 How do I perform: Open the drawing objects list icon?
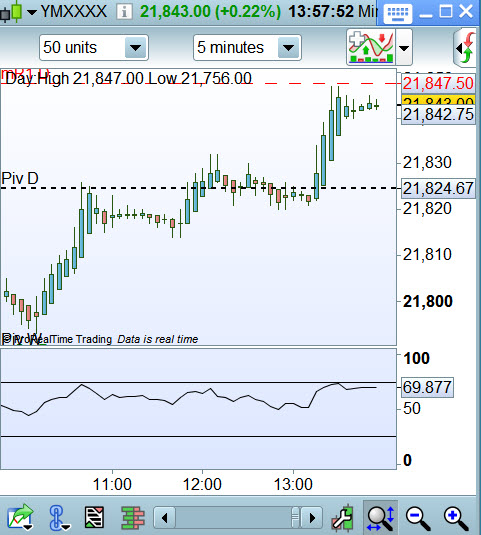tap(94, 517)
